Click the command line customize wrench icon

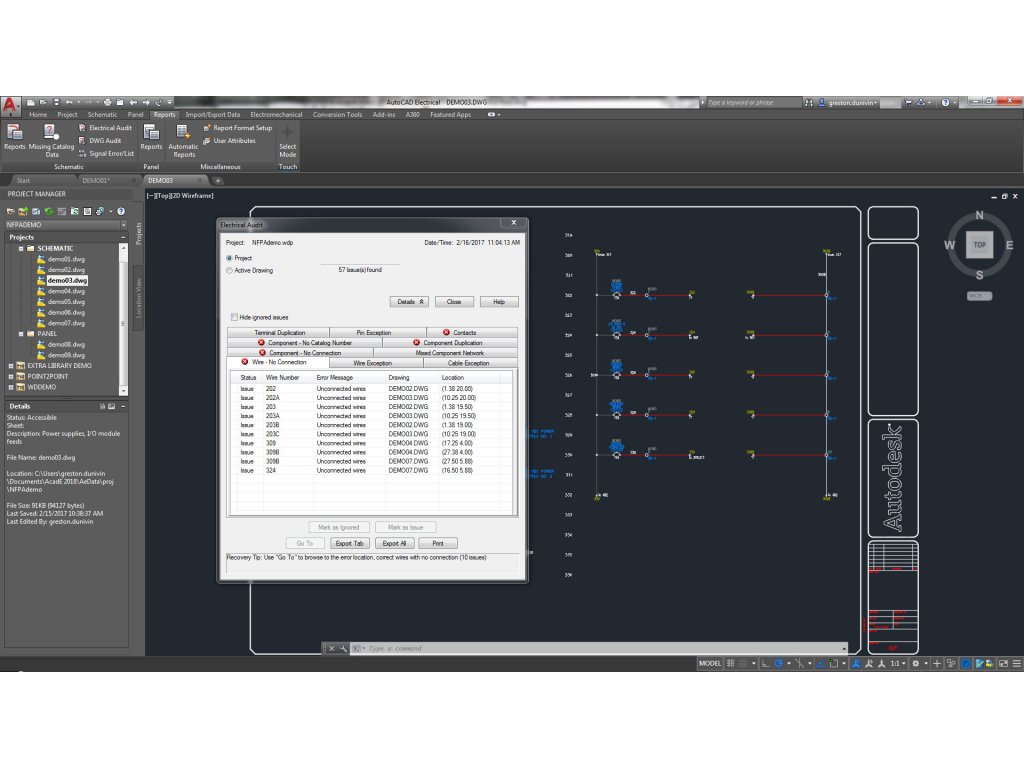(x=344, y=648)
